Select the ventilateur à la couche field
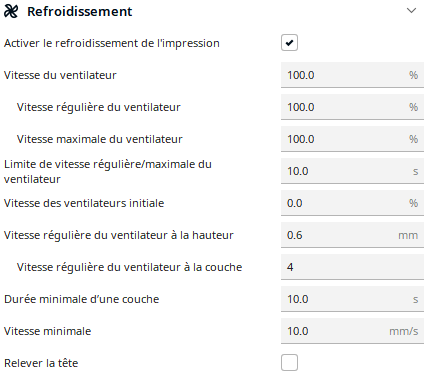The height and width of the screenshot is (377, 432). 352,267
